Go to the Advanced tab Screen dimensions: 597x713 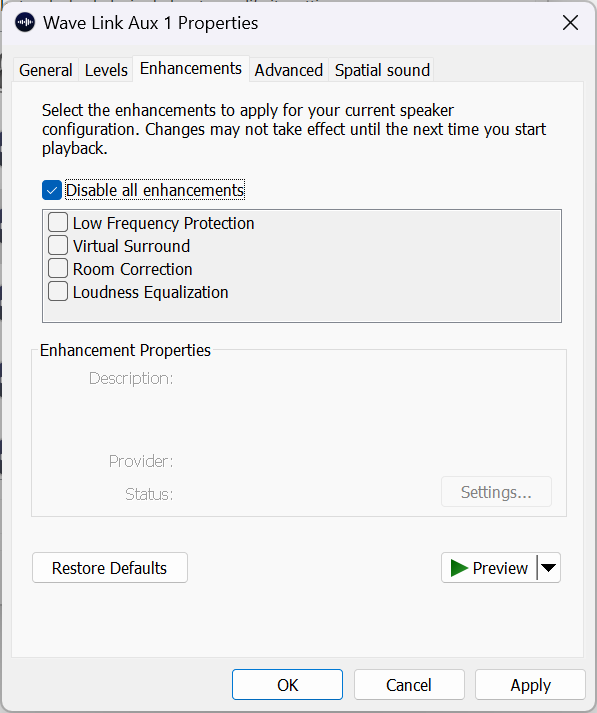click(x=289, y=70)
